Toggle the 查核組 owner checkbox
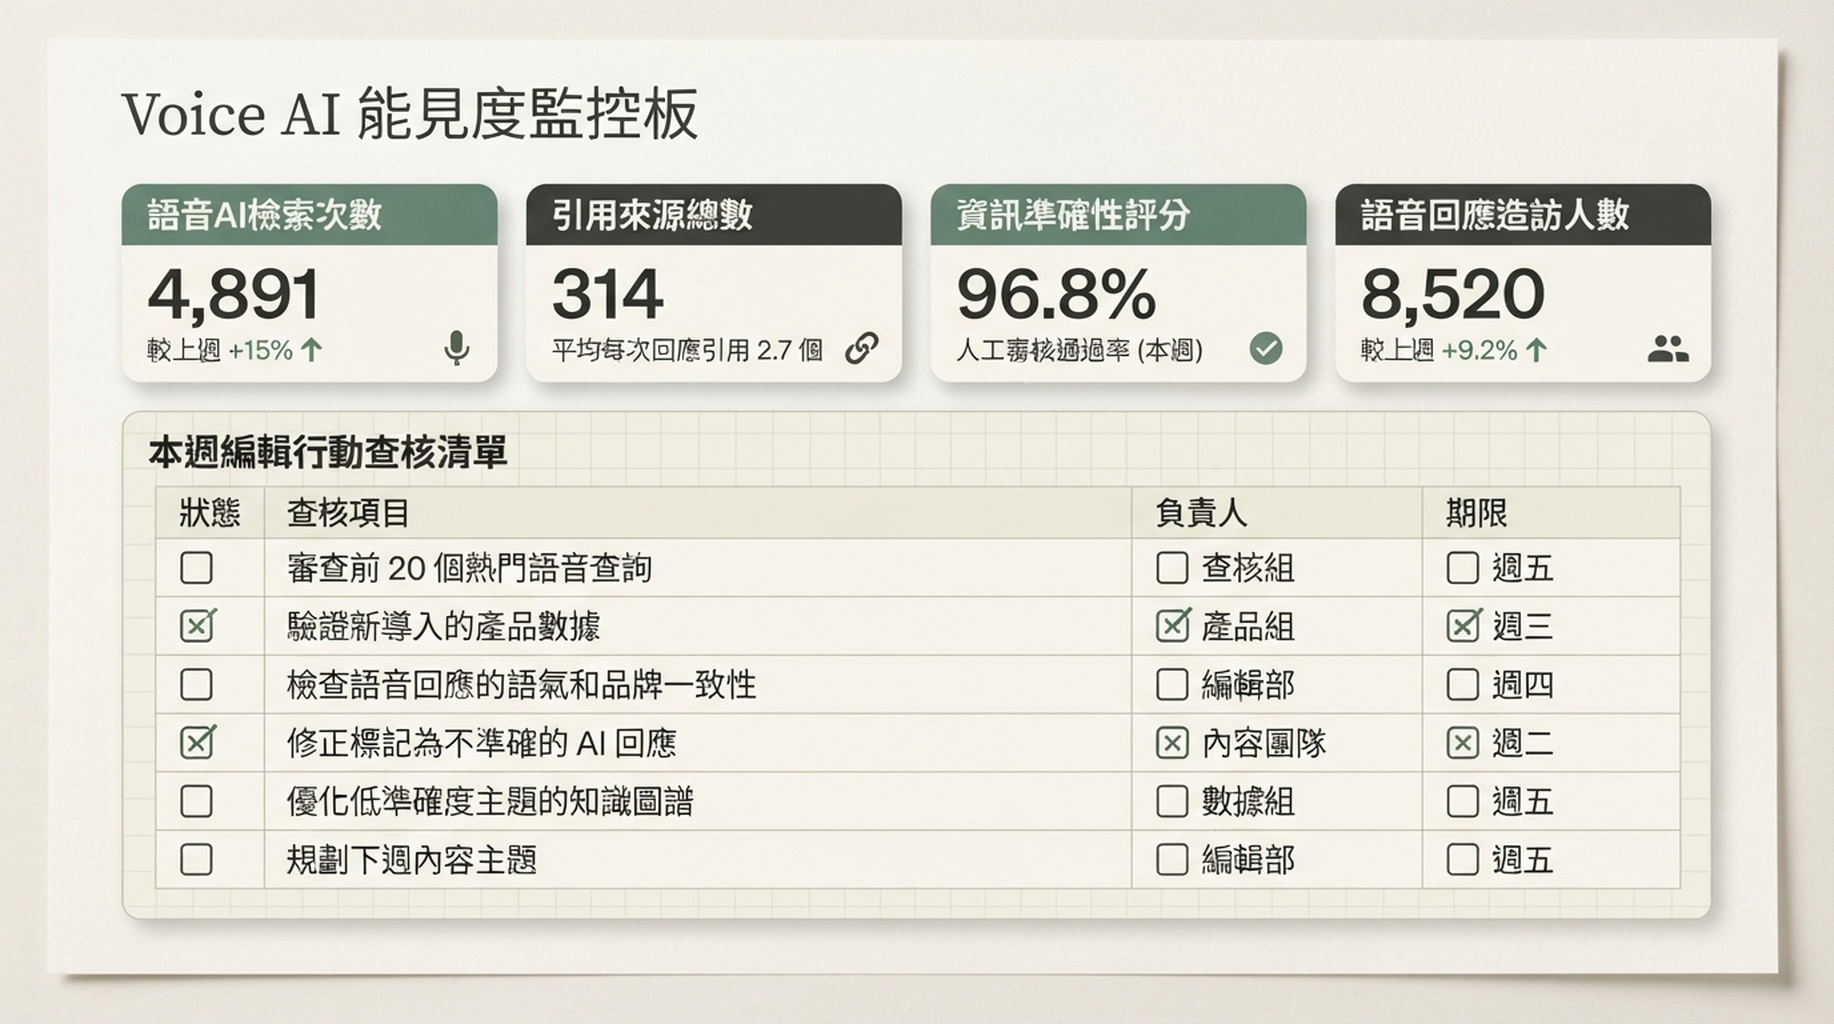This screenshot has height=1024, width=1834. (x=1172, y=568)
